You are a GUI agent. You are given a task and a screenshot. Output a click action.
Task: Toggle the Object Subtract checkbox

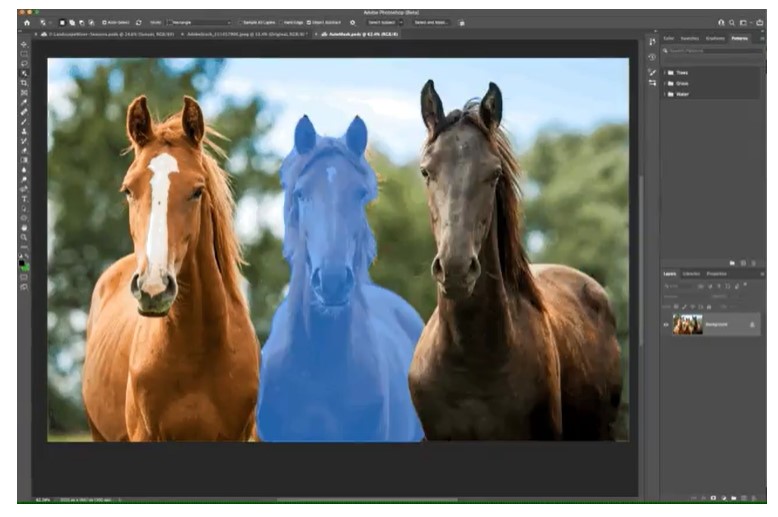click(x=309, y=23)
